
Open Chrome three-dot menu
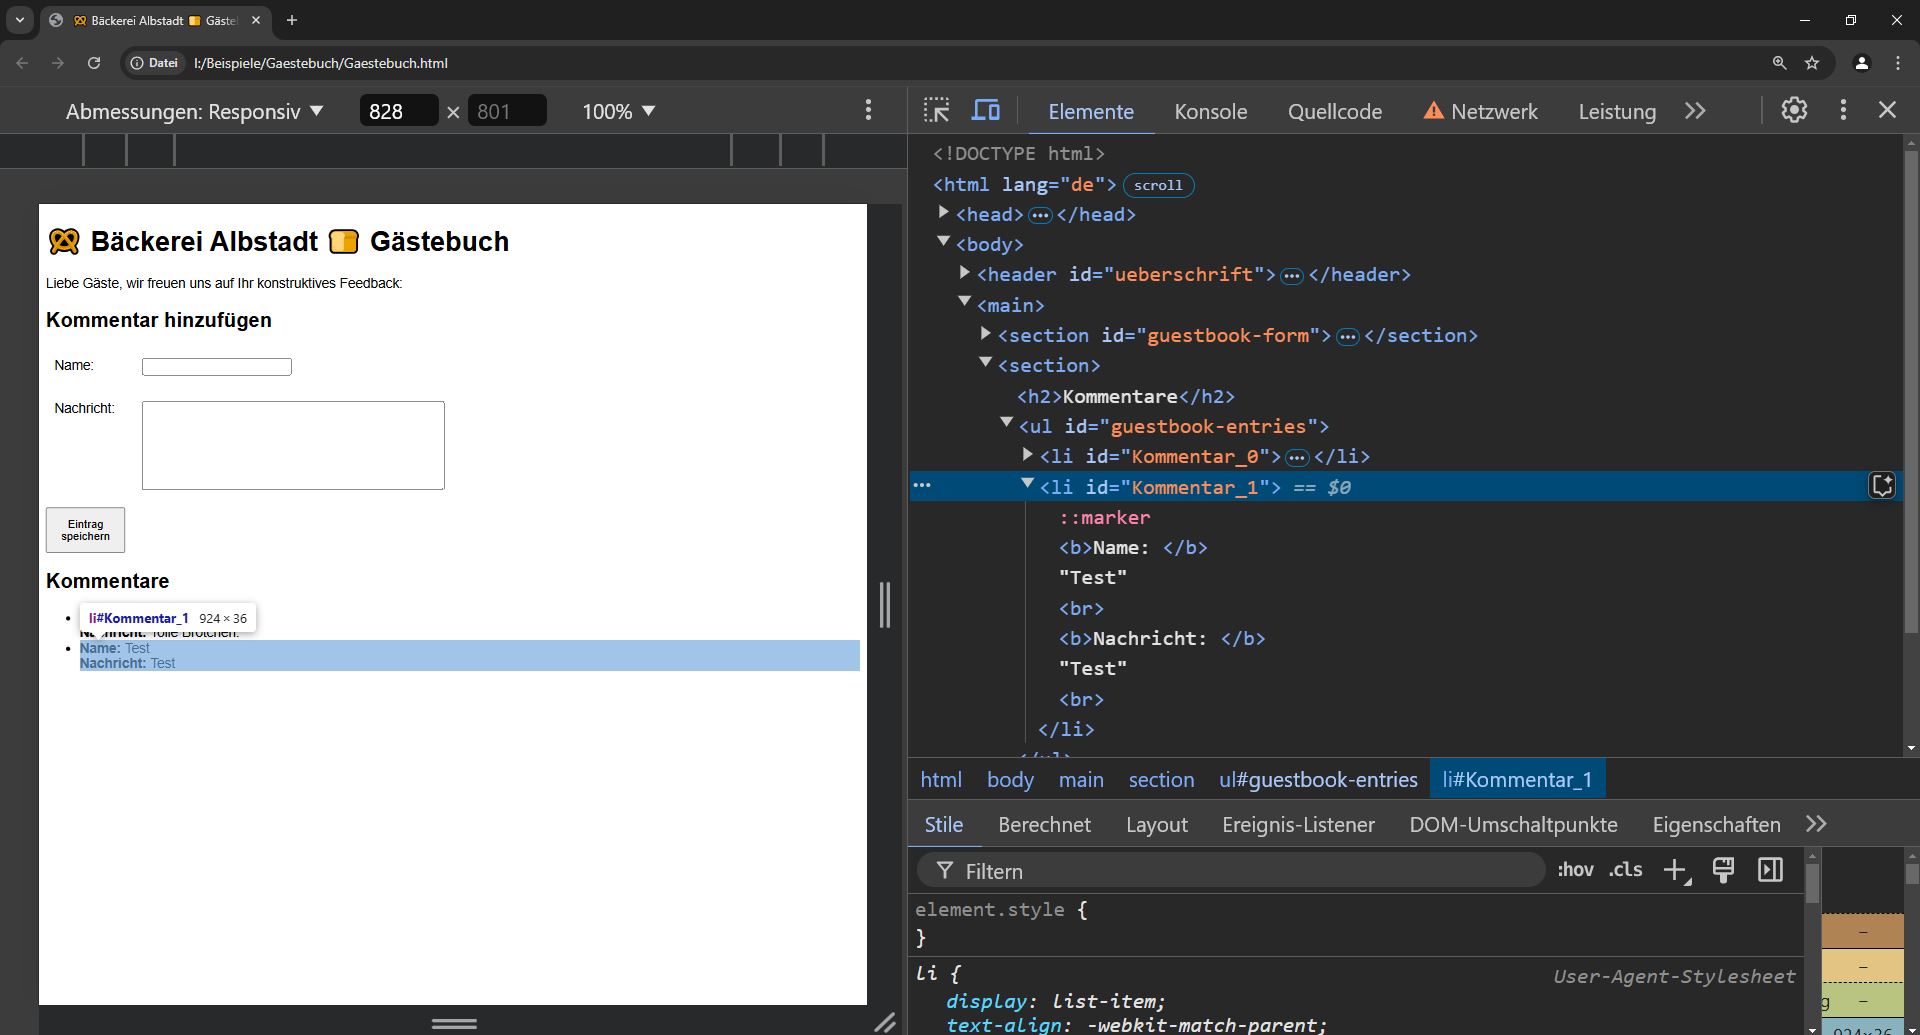(1897, 62)
